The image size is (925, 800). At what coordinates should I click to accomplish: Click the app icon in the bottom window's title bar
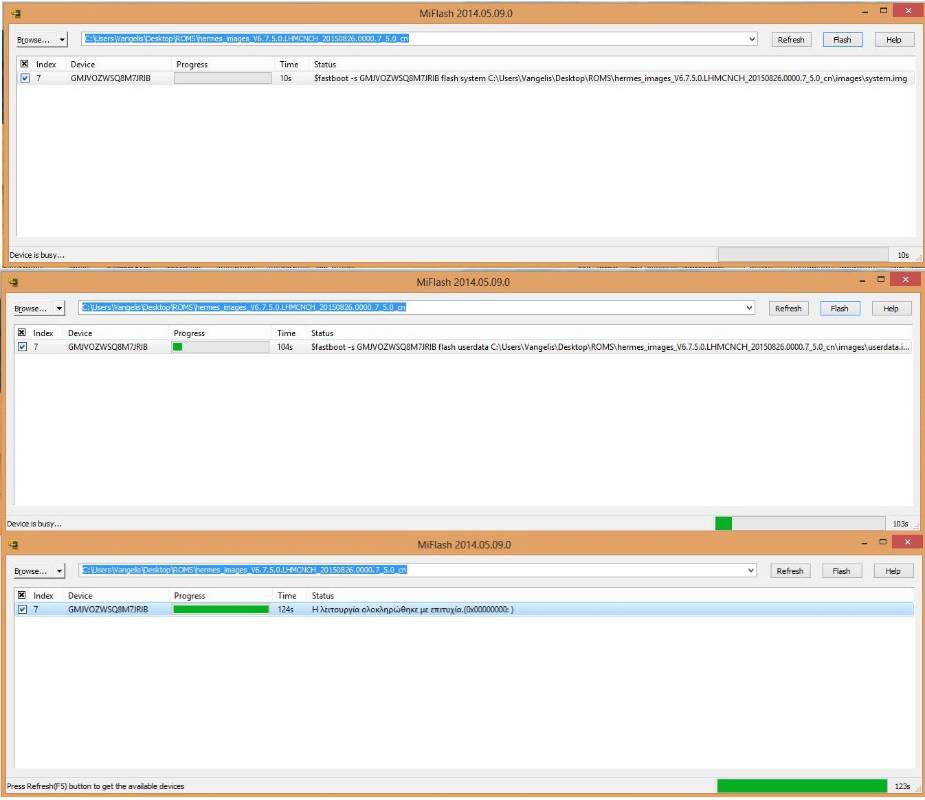(x=14, y=545)
